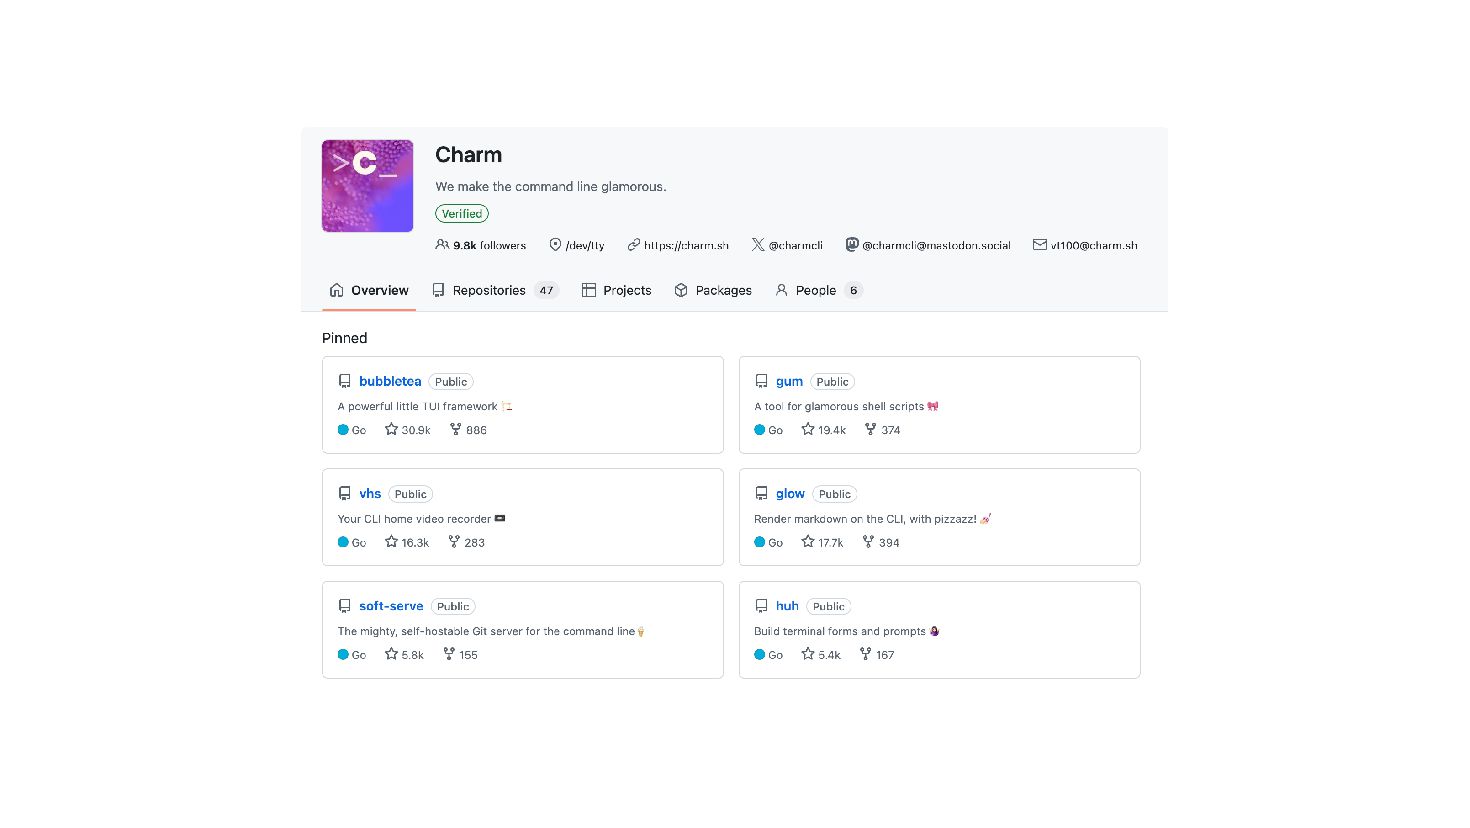Open the soft-serve repository link

click(x=391, y=606)
